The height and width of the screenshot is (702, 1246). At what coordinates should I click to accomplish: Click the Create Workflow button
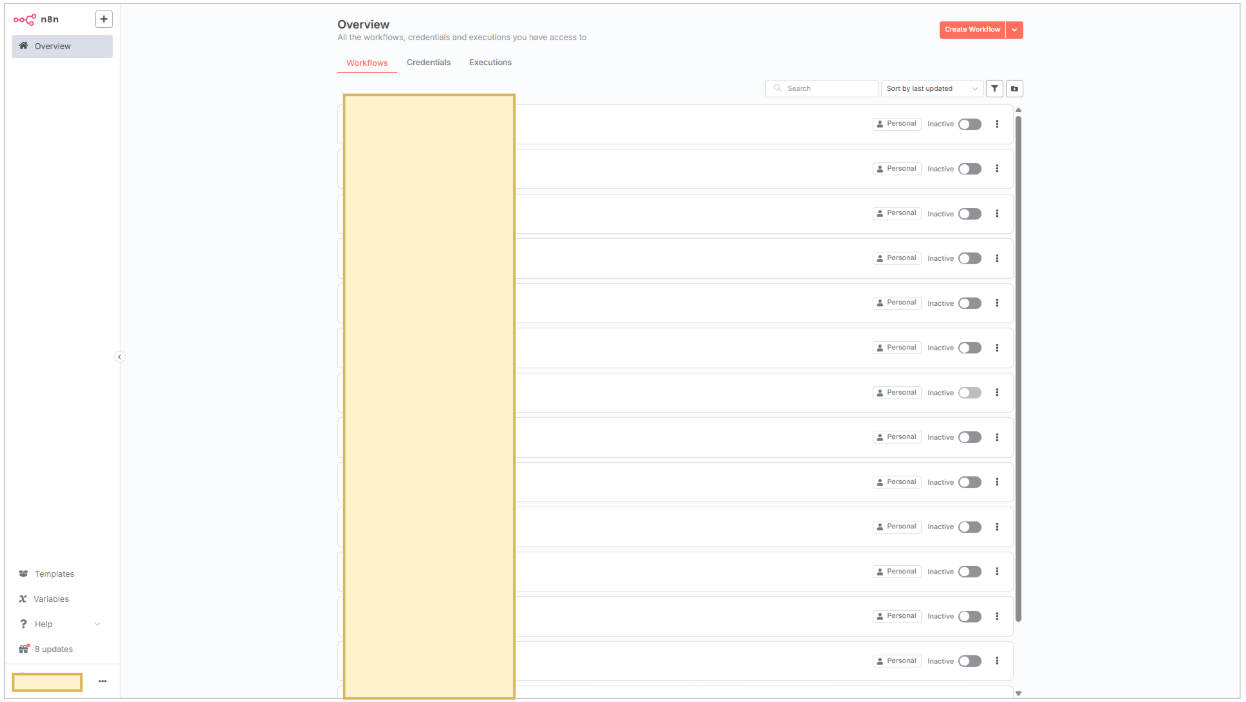[x=972, y=30]
